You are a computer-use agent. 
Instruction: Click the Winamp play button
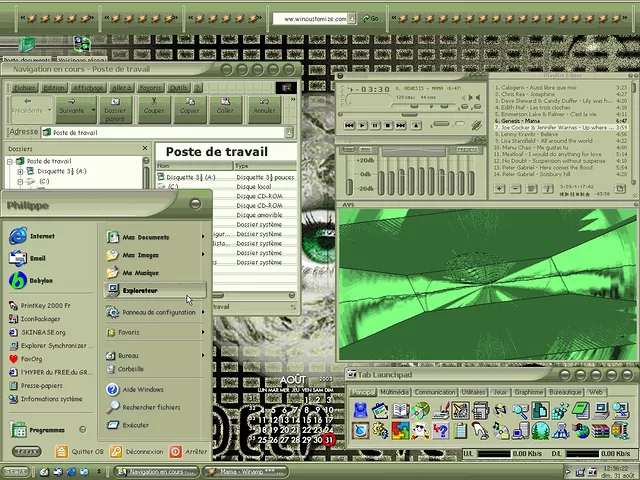[362, 126]
